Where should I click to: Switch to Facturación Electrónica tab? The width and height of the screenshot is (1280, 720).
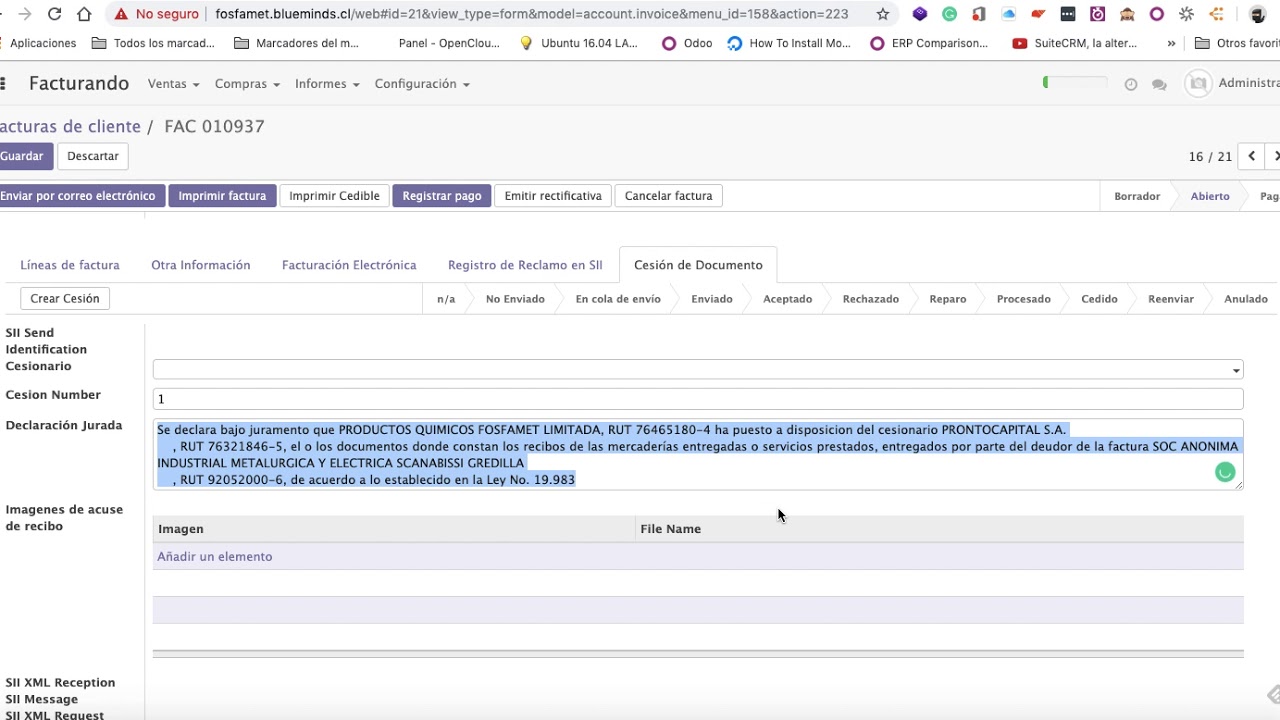coord(349,265)
